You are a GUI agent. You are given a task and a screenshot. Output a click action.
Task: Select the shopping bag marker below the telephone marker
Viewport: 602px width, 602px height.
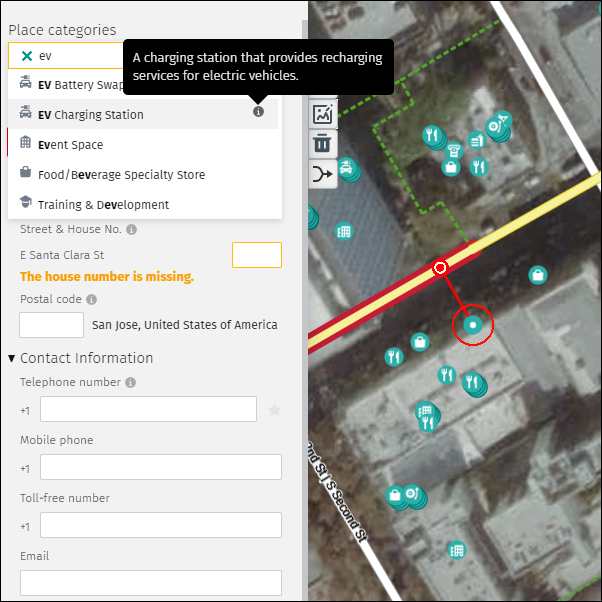[451, 167]
